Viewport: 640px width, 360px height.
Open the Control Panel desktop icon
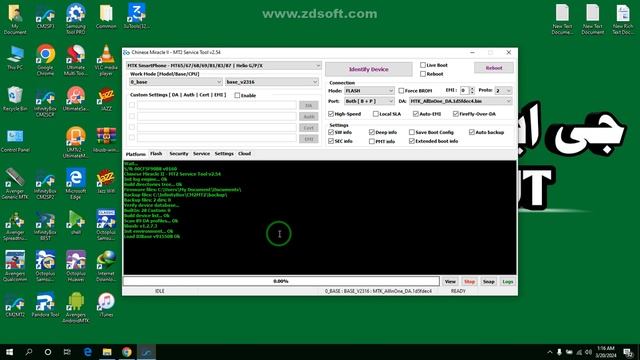[15, 141]
